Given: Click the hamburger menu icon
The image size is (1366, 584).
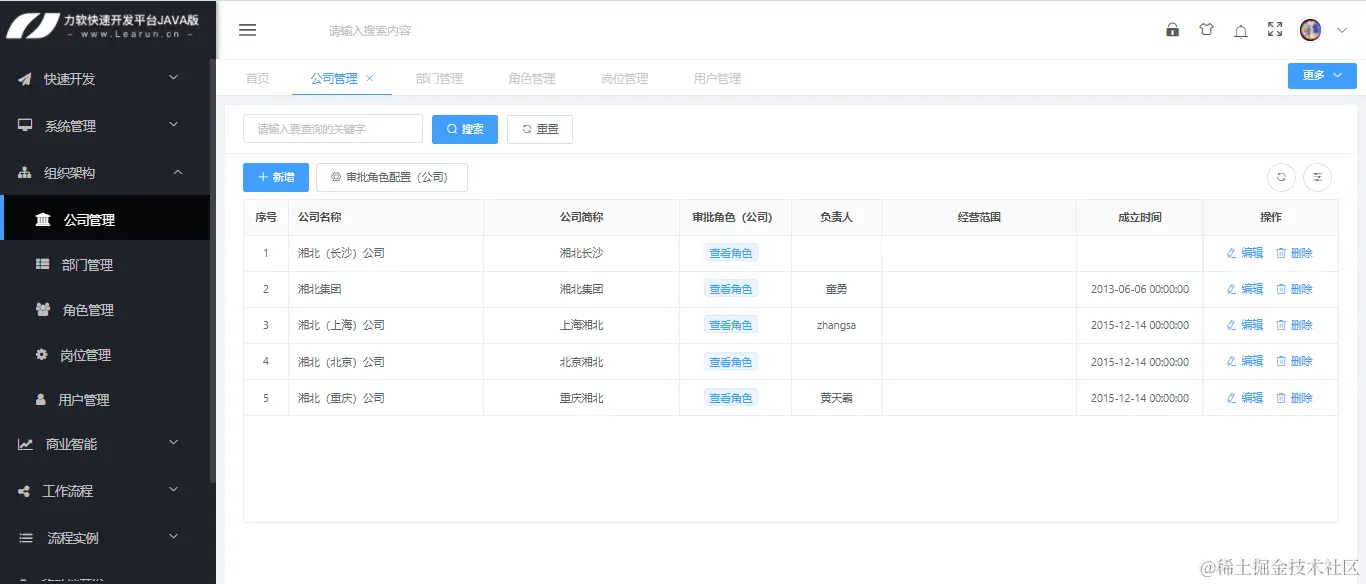Looking at the screenshot, I should (247, 29).
